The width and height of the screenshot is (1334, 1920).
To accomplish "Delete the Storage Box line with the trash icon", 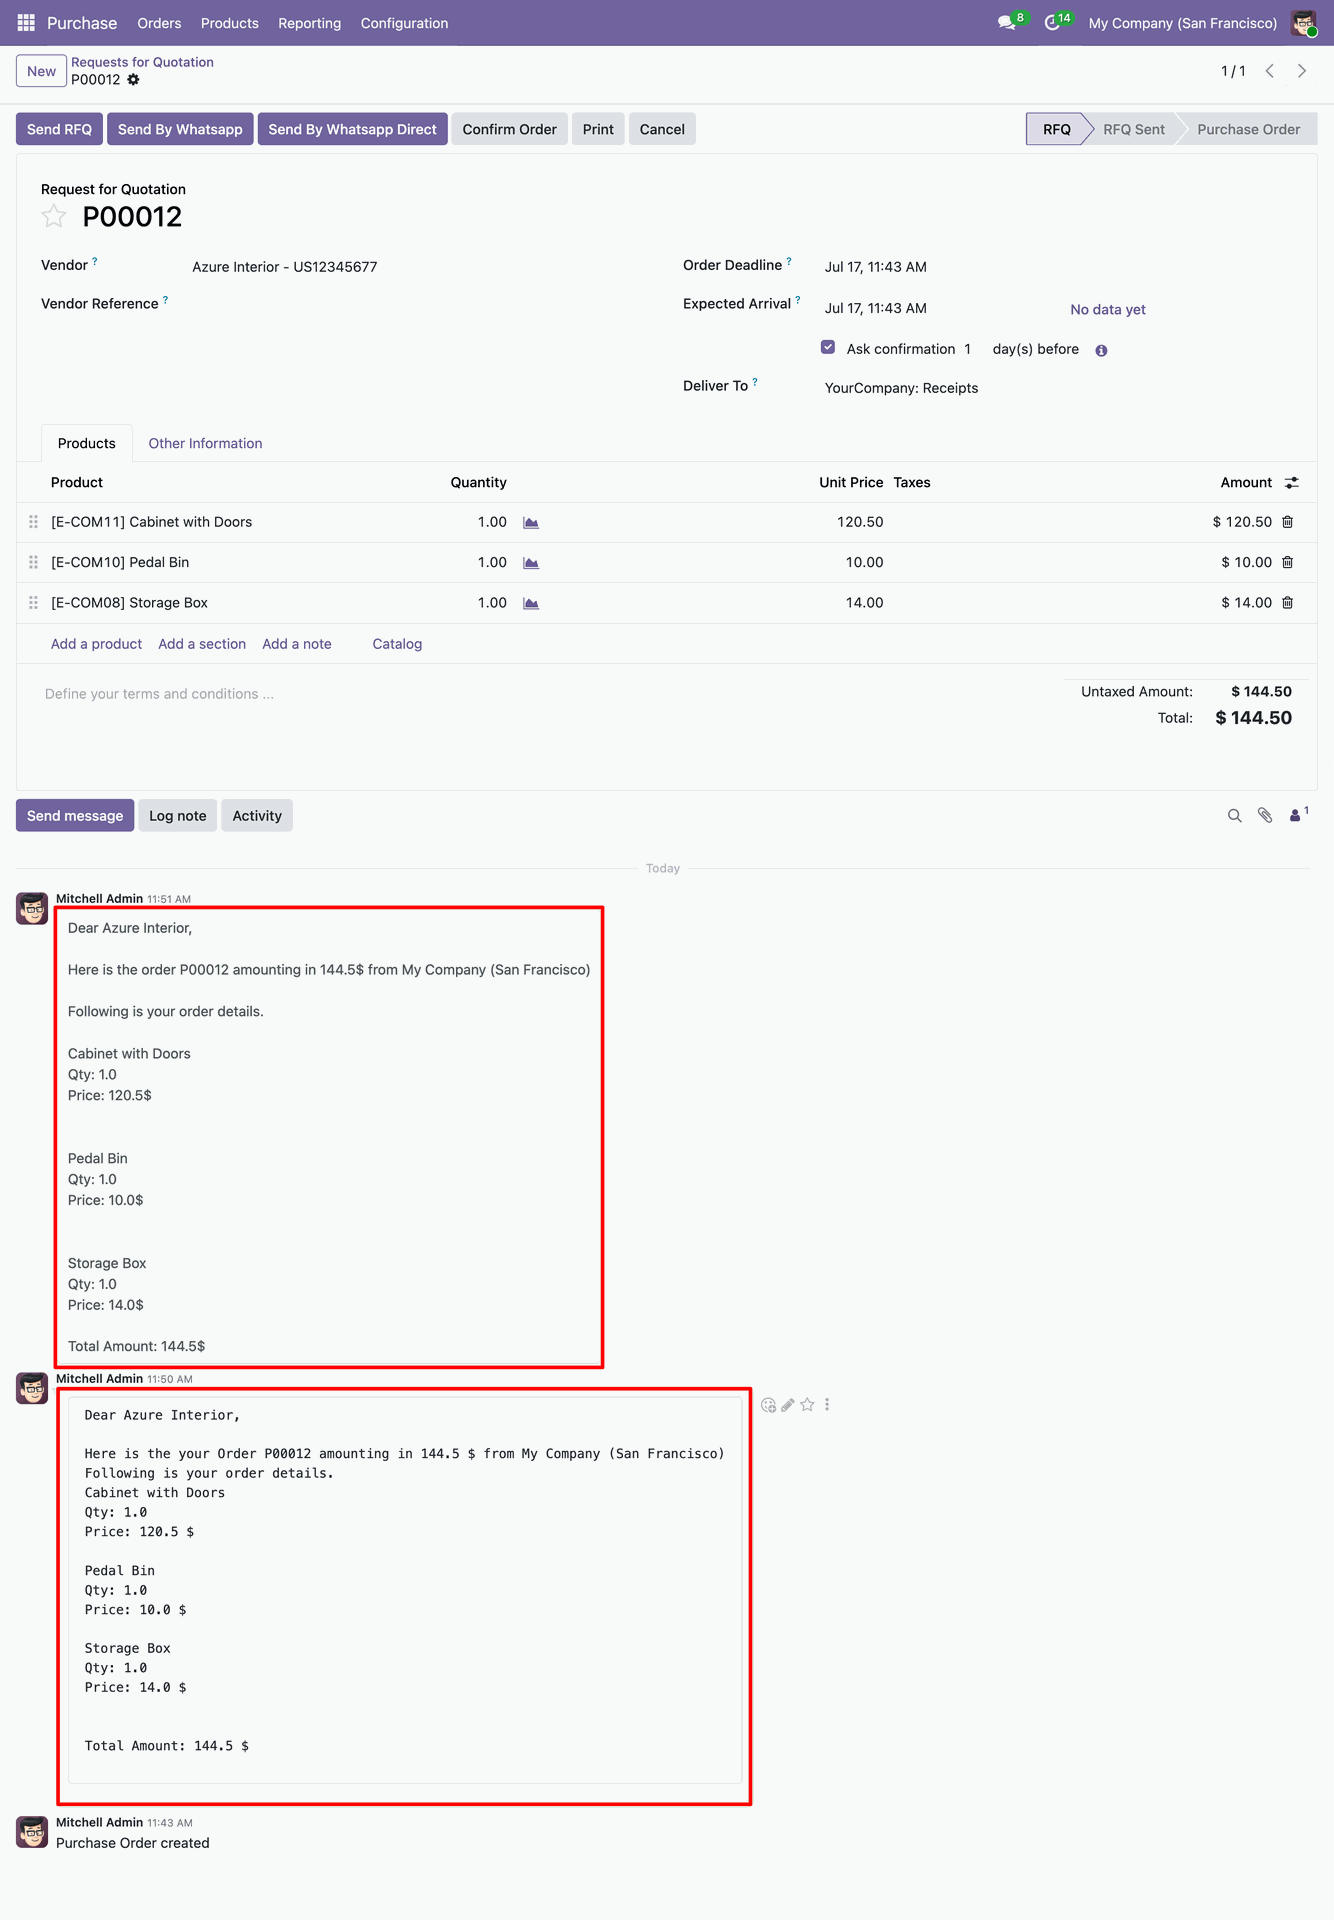I will (1288, 603).
